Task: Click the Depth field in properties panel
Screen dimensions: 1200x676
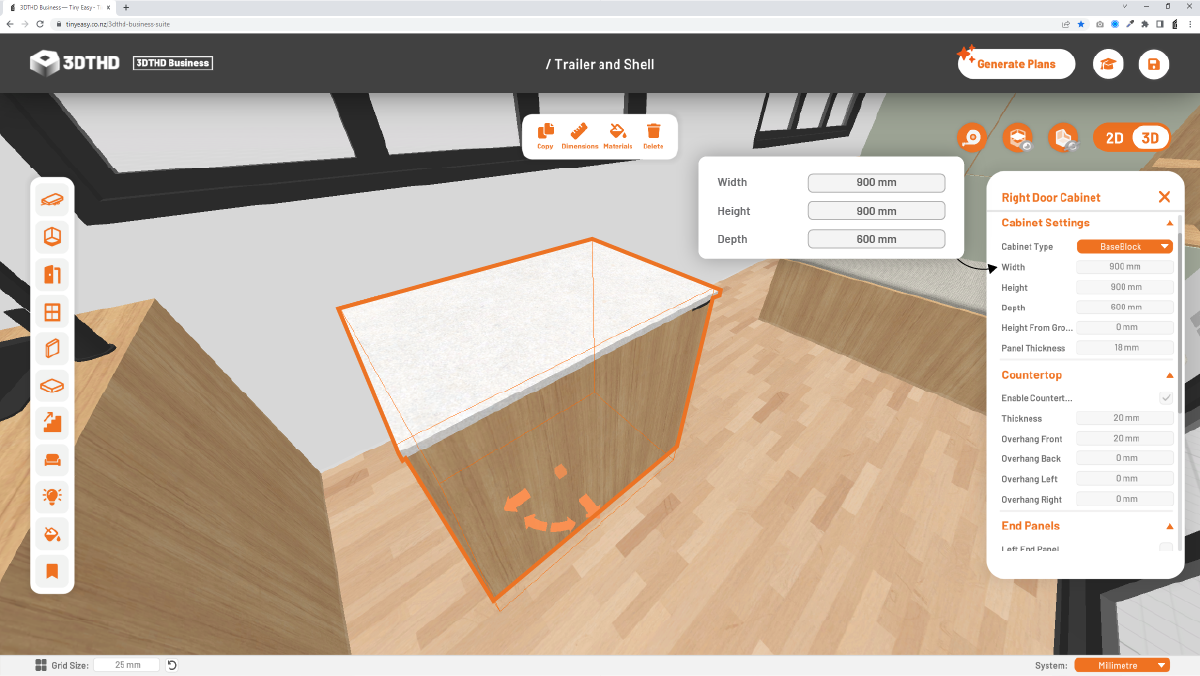Action: coord(1125,307)
